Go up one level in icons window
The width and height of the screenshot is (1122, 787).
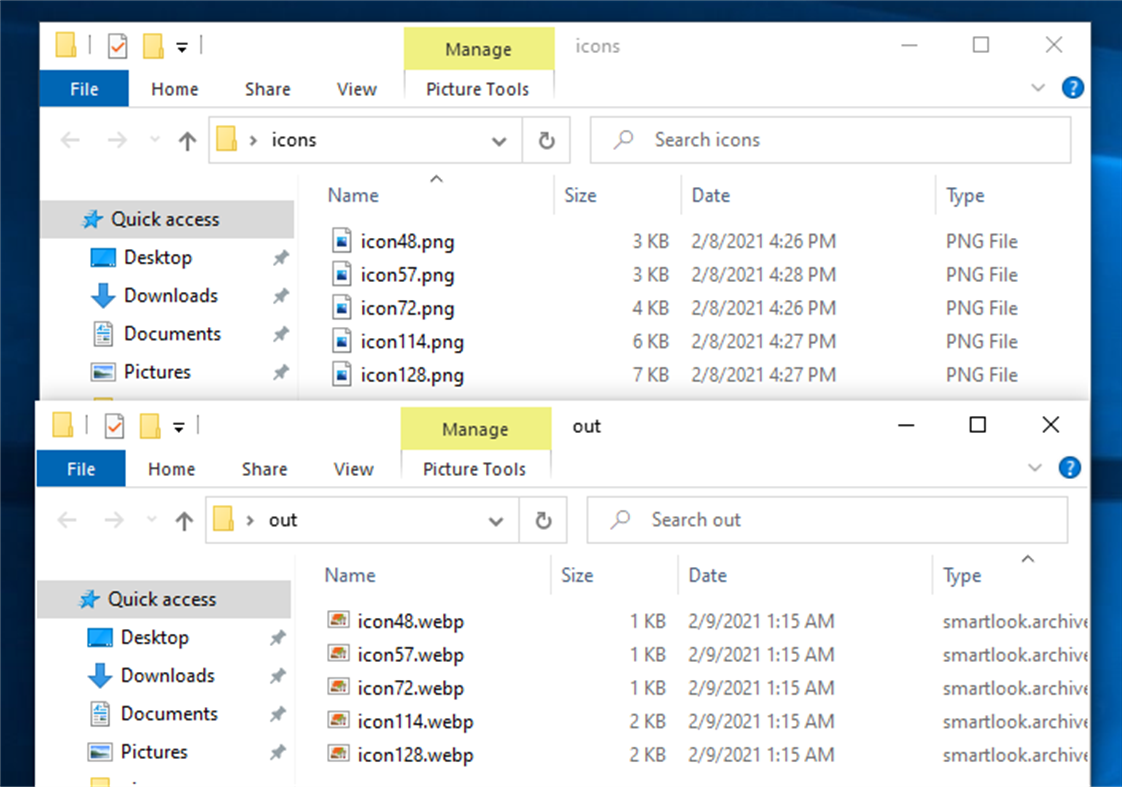(x=187, y=140)
